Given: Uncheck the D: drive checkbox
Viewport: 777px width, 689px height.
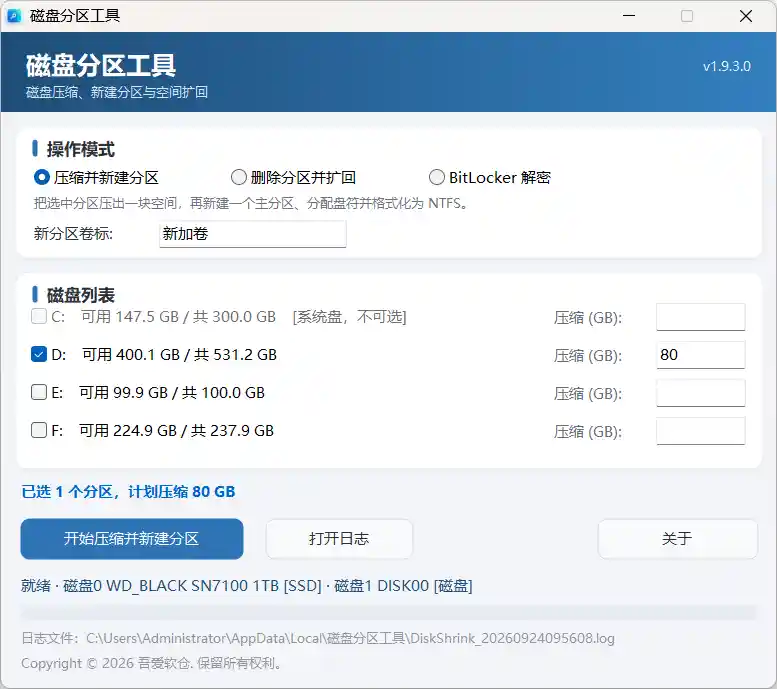Looking at the screenshot, I should tap(39, 354).
